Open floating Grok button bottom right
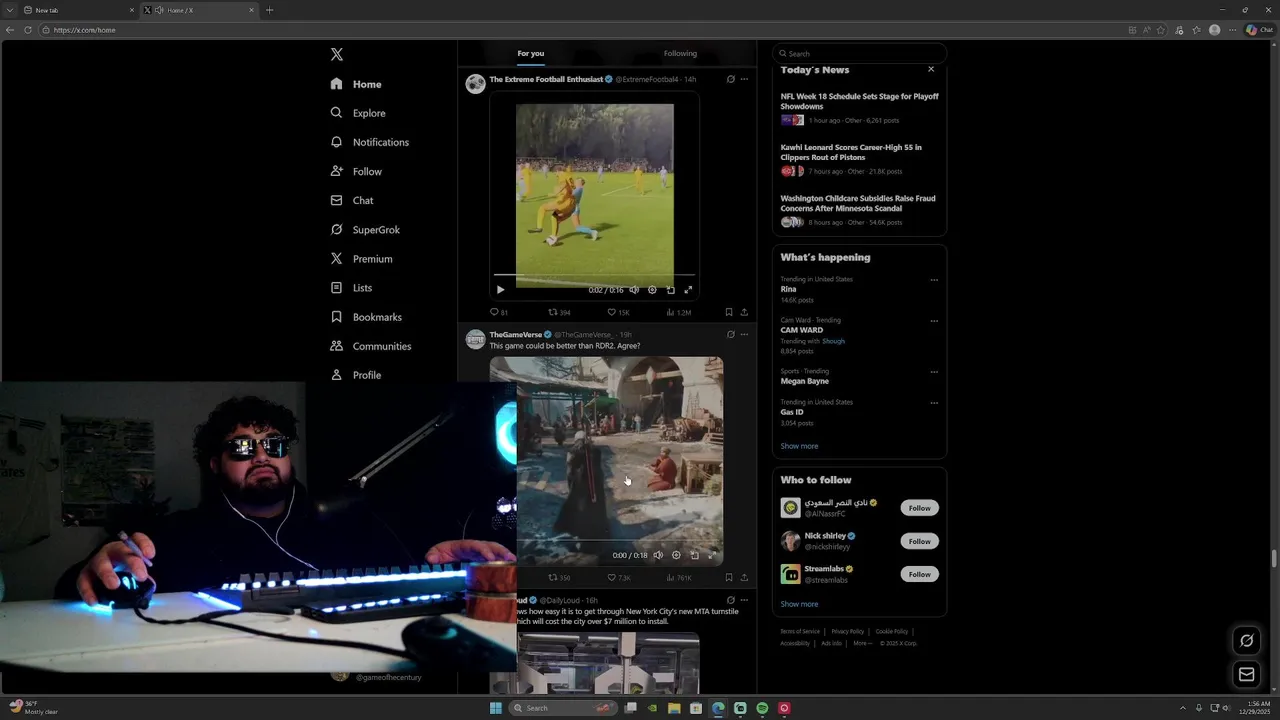 pyautogui.click(x=1246, y=641)
